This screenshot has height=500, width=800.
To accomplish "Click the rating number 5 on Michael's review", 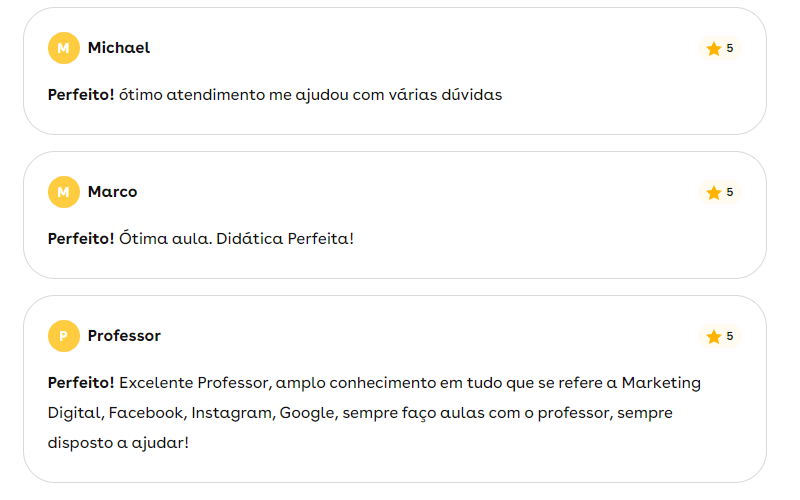I will pyautogui.click(x=730, y=48).
